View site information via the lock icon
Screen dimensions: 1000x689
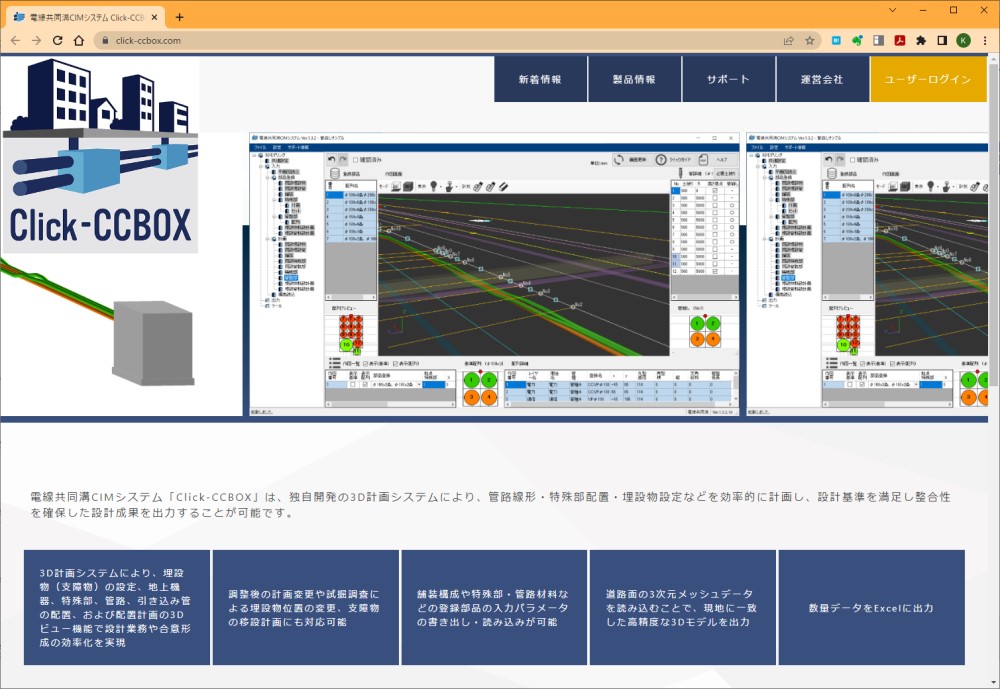[106, 40]
